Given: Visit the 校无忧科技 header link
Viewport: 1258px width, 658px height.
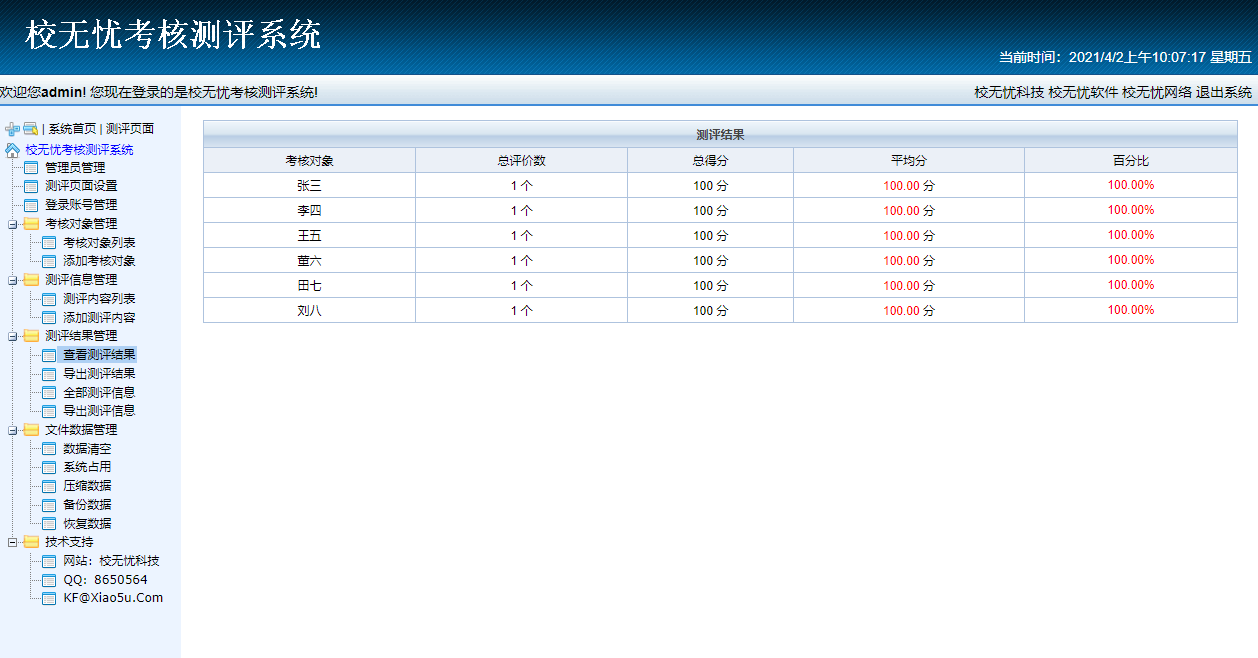Looking at the screenshot, I should (1009, 92).
